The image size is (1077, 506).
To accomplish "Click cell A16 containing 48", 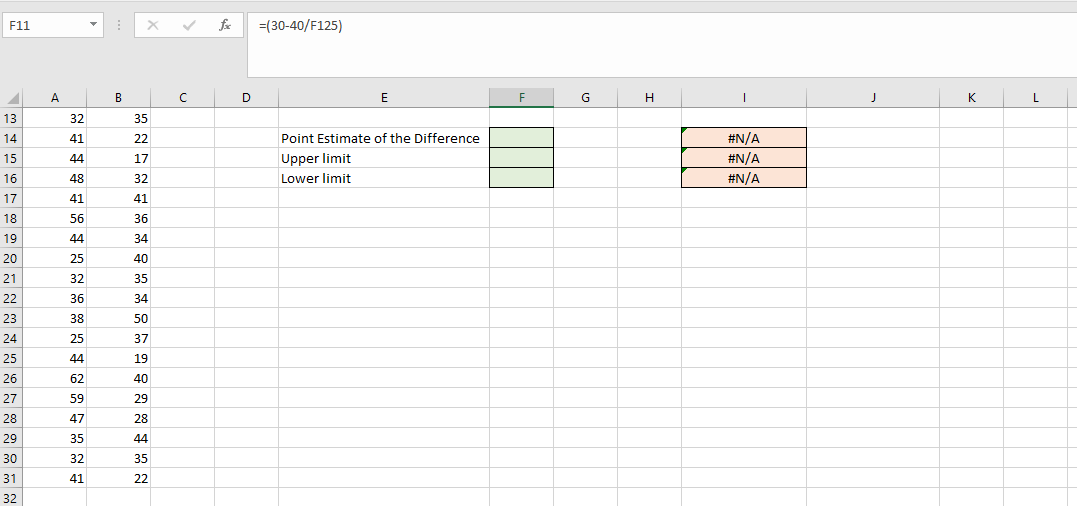I will (54, 178).
